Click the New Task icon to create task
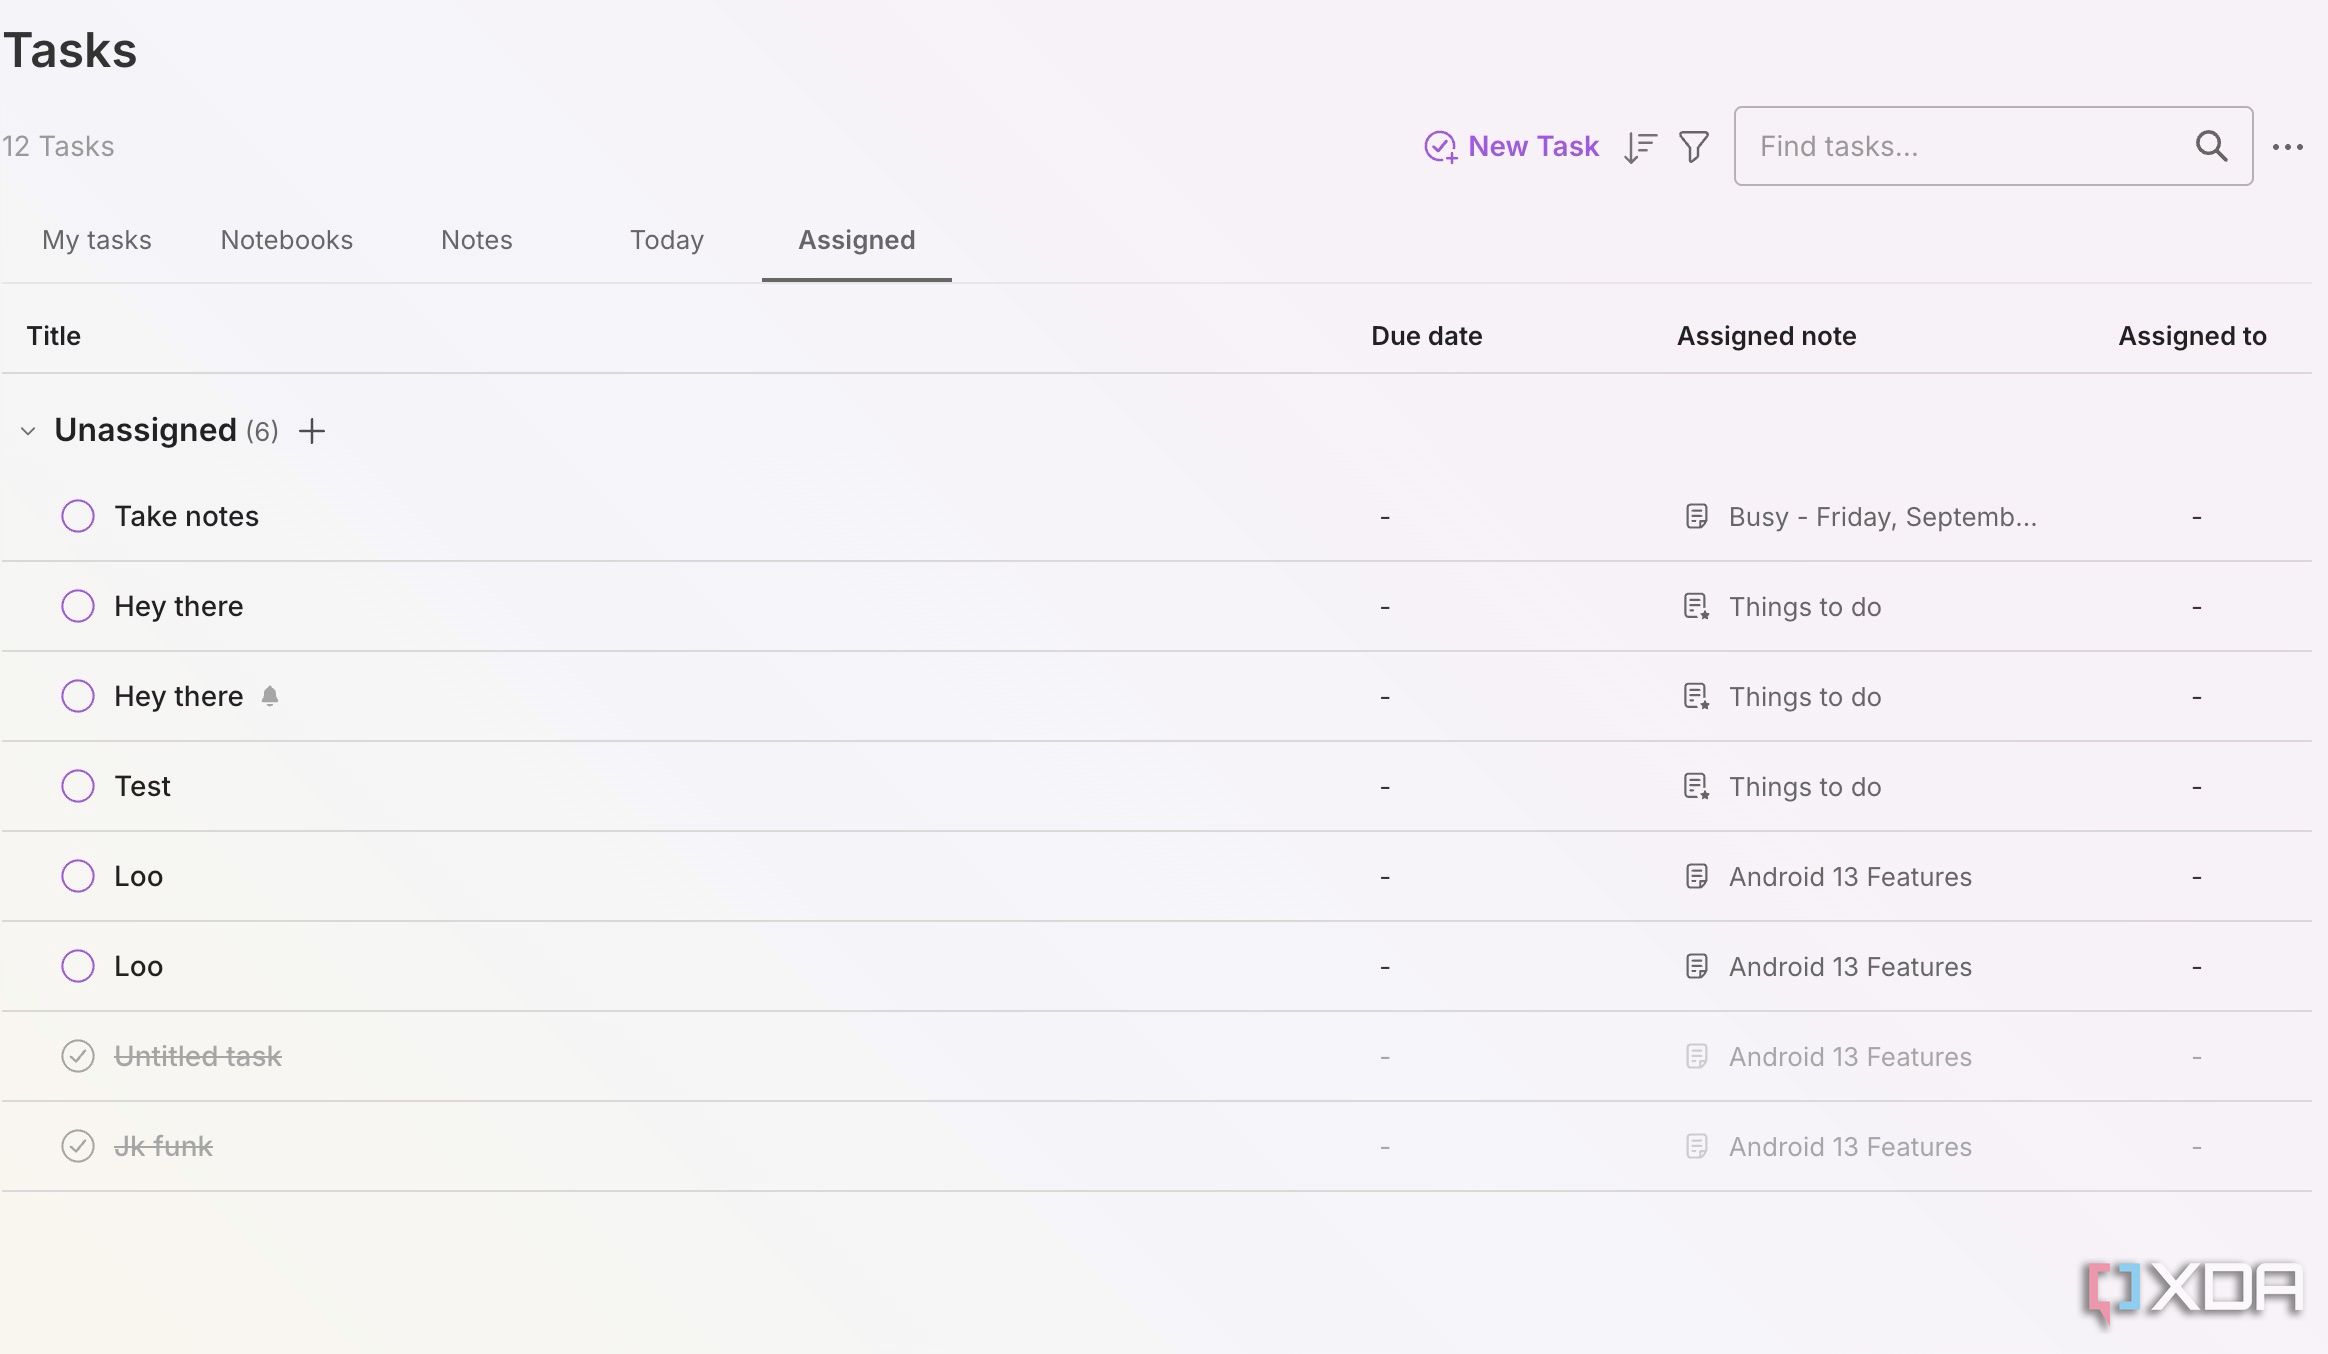The width and height of the screenshot is (2328, 1354). tap(1439, 145)
